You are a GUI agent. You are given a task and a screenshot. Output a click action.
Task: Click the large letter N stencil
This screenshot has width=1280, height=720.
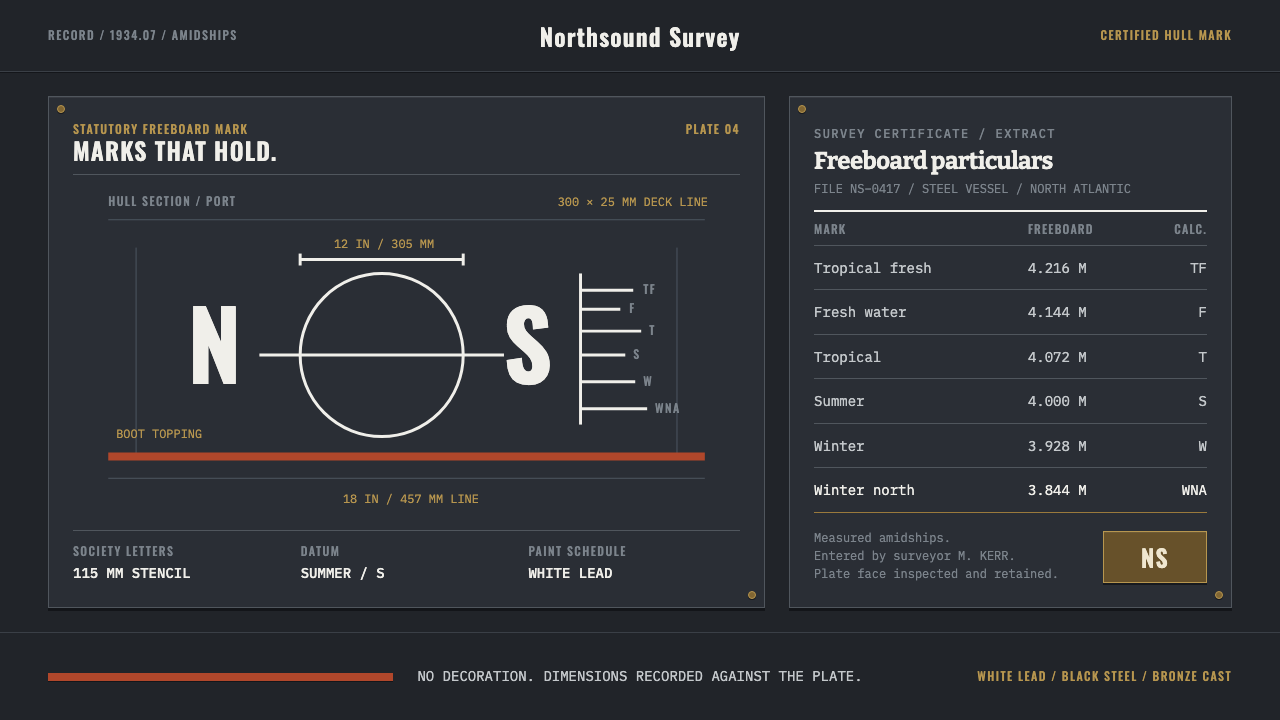[214, 345]
